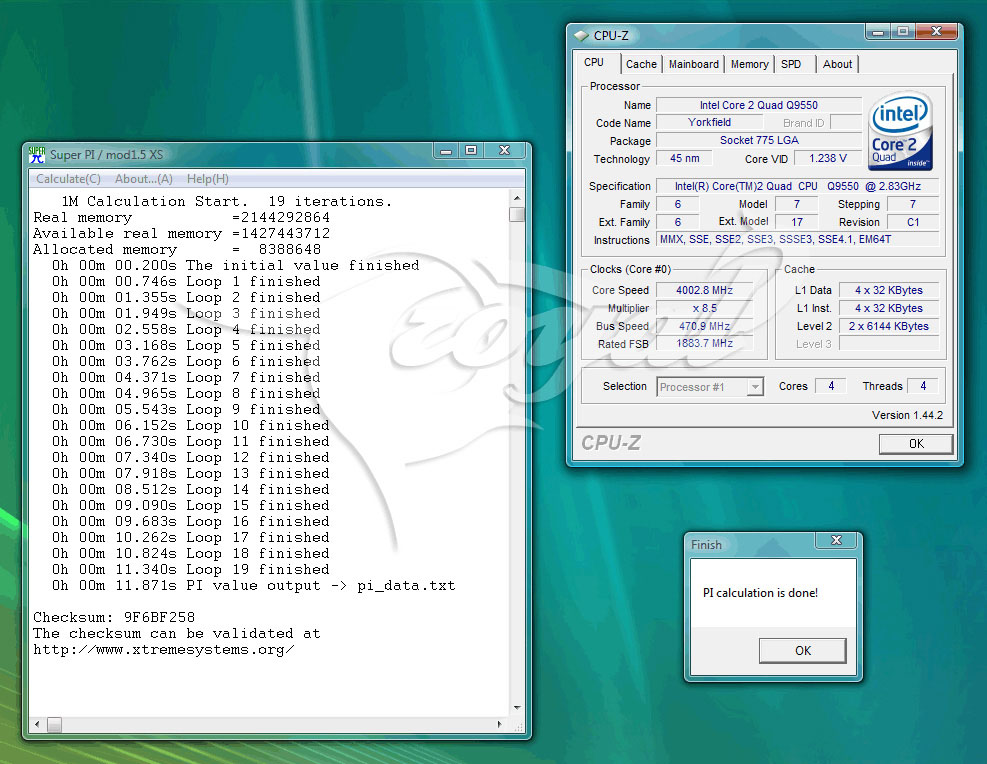Click the Package value 'Socket 775 LGA'
987x764 pixels.
(x=759, y=140)
